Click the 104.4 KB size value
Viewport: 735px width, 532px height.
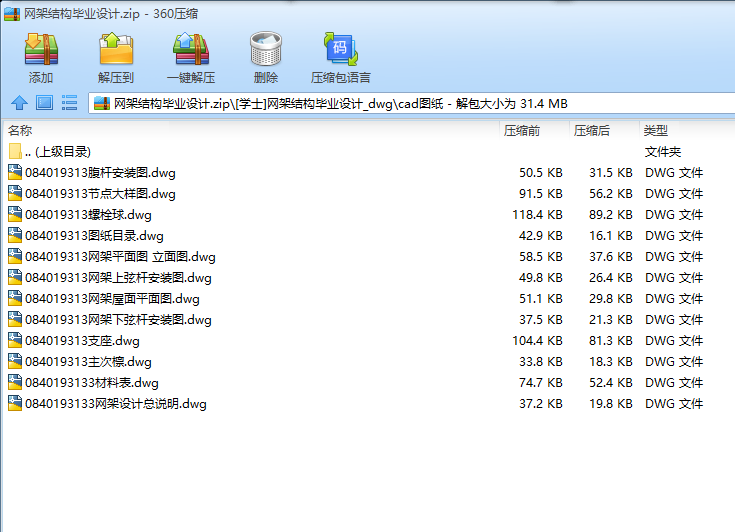[537, 341]
